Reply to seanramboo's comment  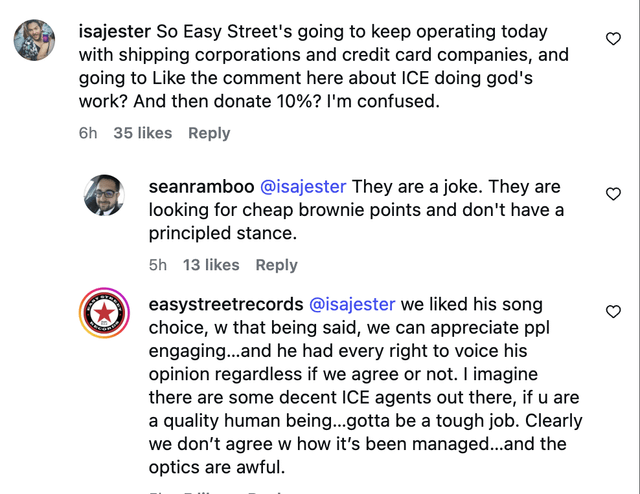(277, 265)
